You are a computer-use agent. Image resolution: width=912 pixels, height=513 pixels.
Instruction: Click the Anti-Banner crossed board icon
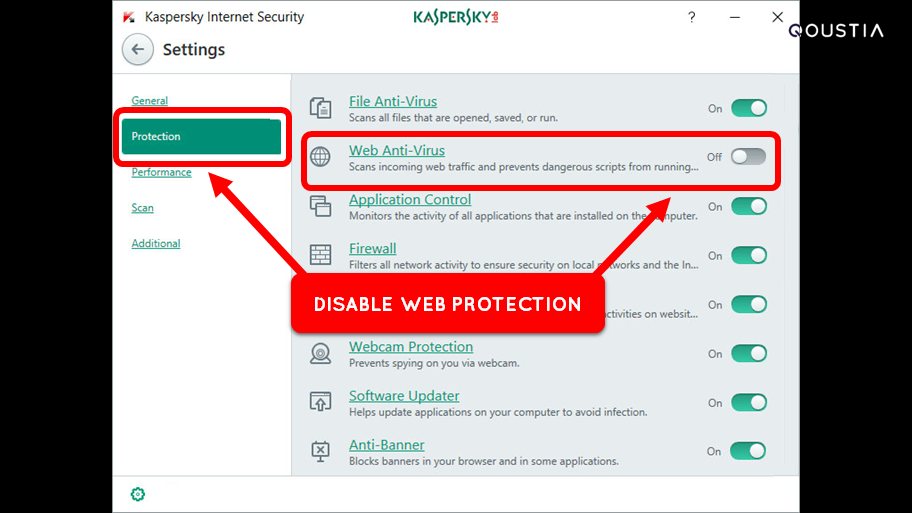(x=320, y=451)
